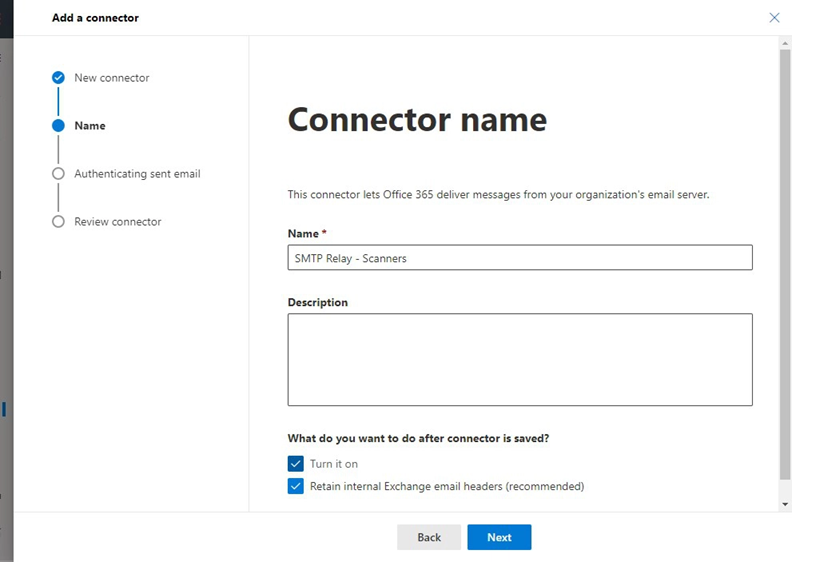Viewport: 817px width, 562px height.
Task: Uncheck the Turn it on checkbox
Action: pos(295,464)
